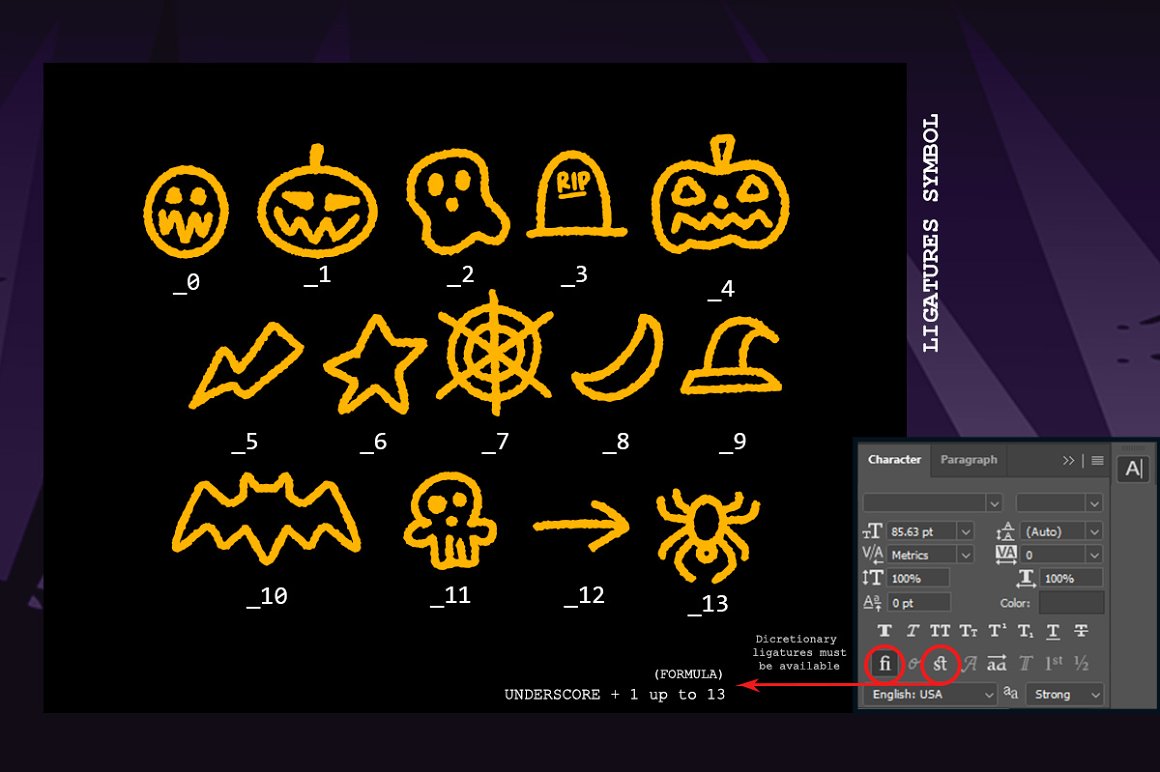Open the leading (Auto) dropdown
The width and height of the screenshot is (1160, 772).
1094,532
